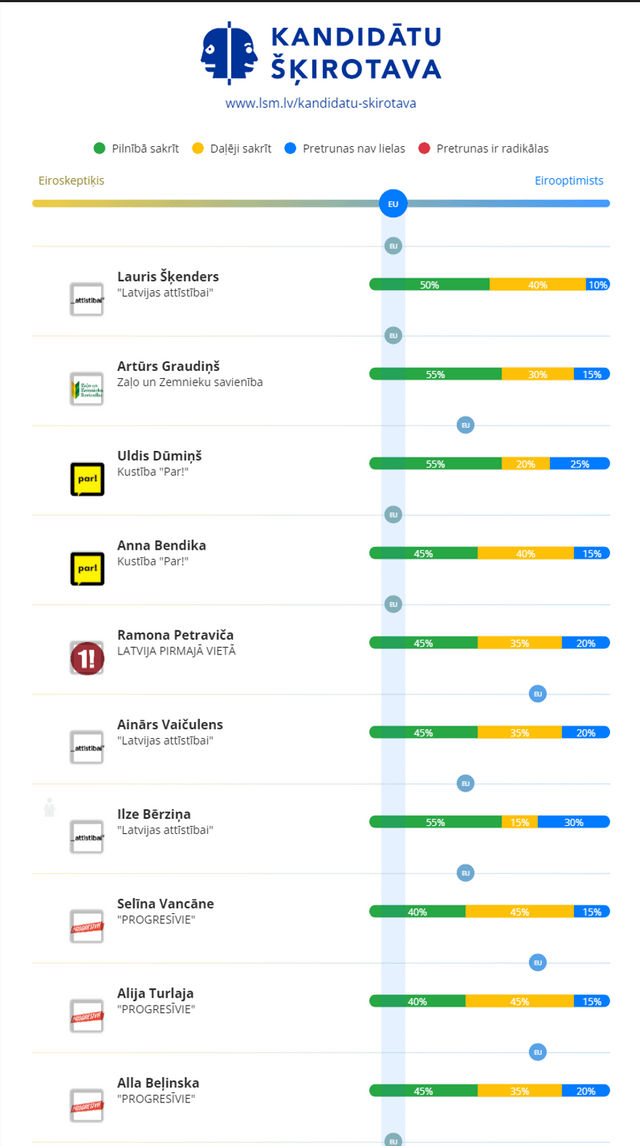Click the EU marker above Uldis Dūmiņš
The height and width of the screenshot is (1146, 640).
point(465,425)
